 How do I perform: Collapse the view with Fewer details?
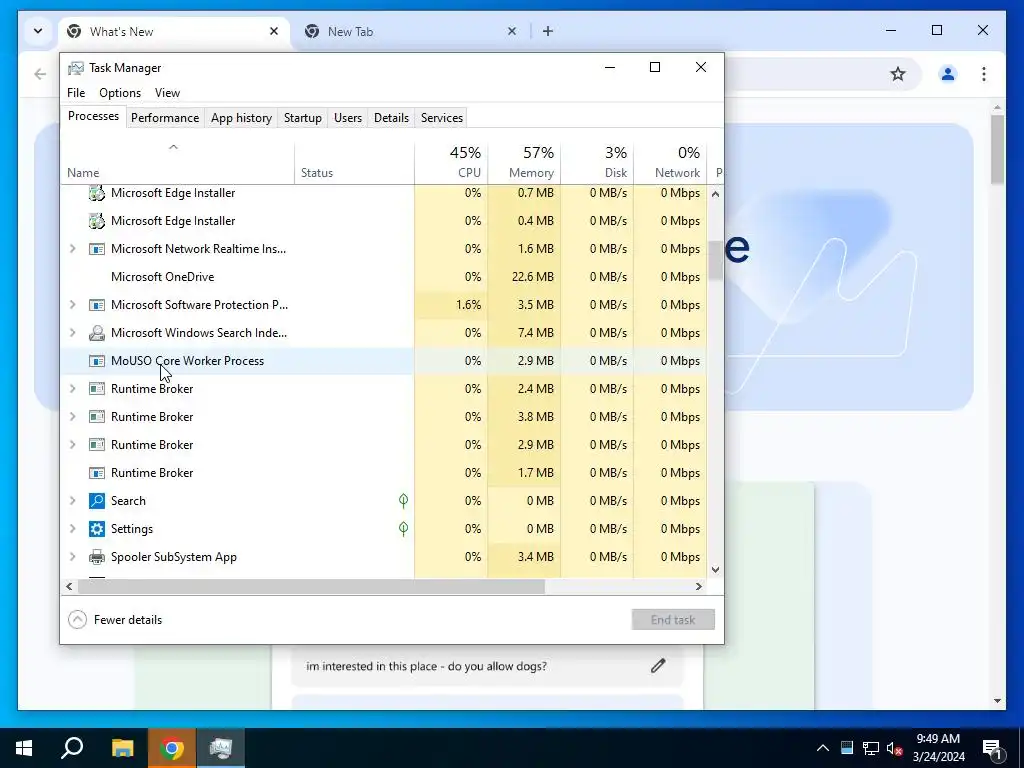[115, 620]
